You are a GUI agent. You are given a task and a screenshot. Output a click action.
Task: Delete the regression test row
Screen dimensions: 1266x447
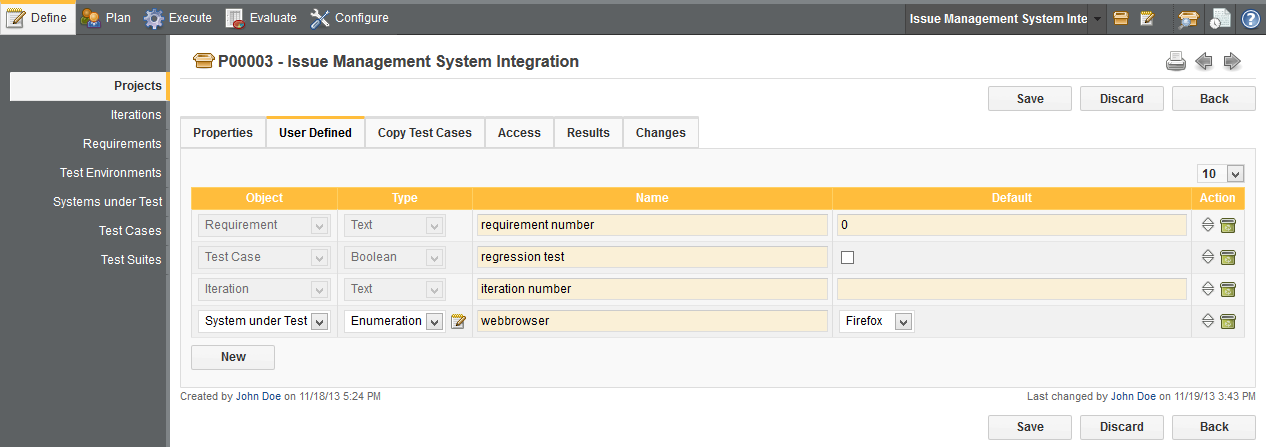point(1228,257)
